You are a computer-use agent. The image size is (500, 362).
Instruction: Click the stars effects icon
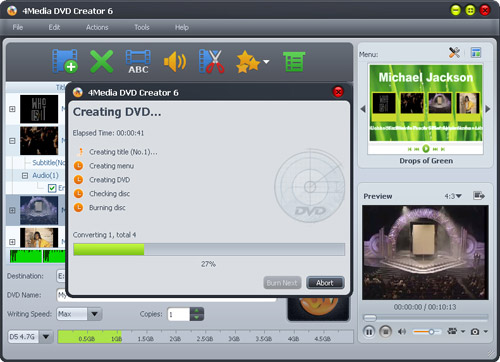248,62
